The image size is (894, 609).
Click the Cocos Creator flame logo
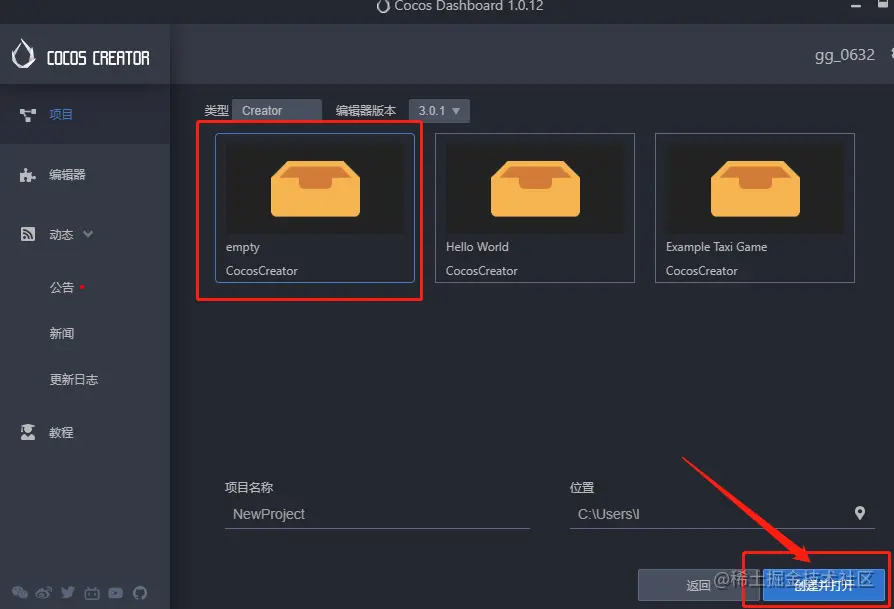click(23, 54)
